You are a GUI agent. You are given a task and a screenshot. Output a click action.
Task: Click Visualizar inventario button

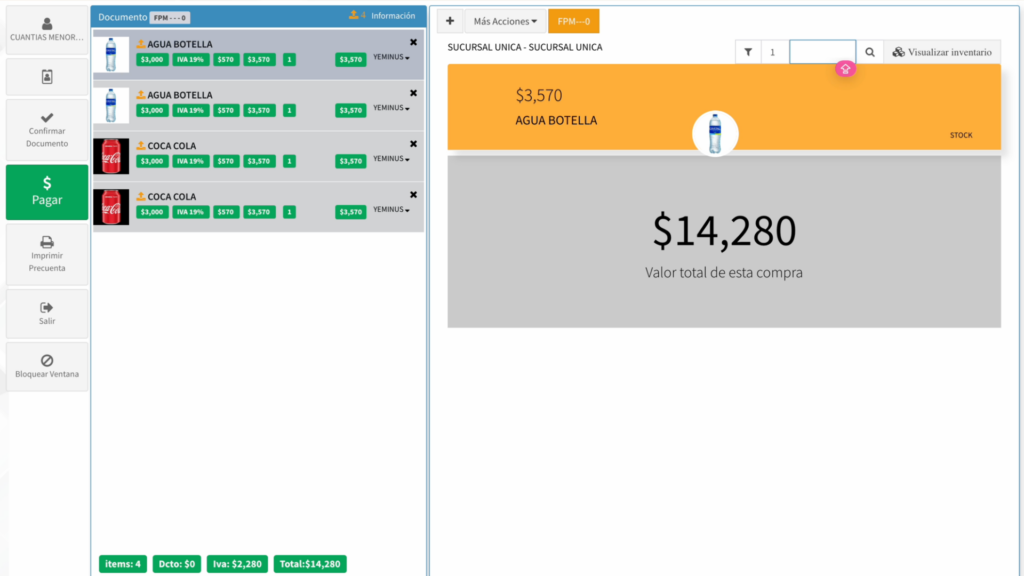pos(942,52)
